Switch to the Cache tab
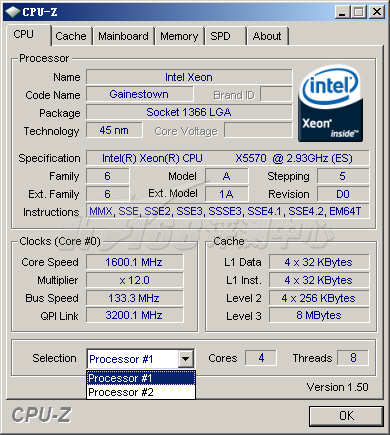Viewport: 390px width, 435px height. (x=71, y=36)
